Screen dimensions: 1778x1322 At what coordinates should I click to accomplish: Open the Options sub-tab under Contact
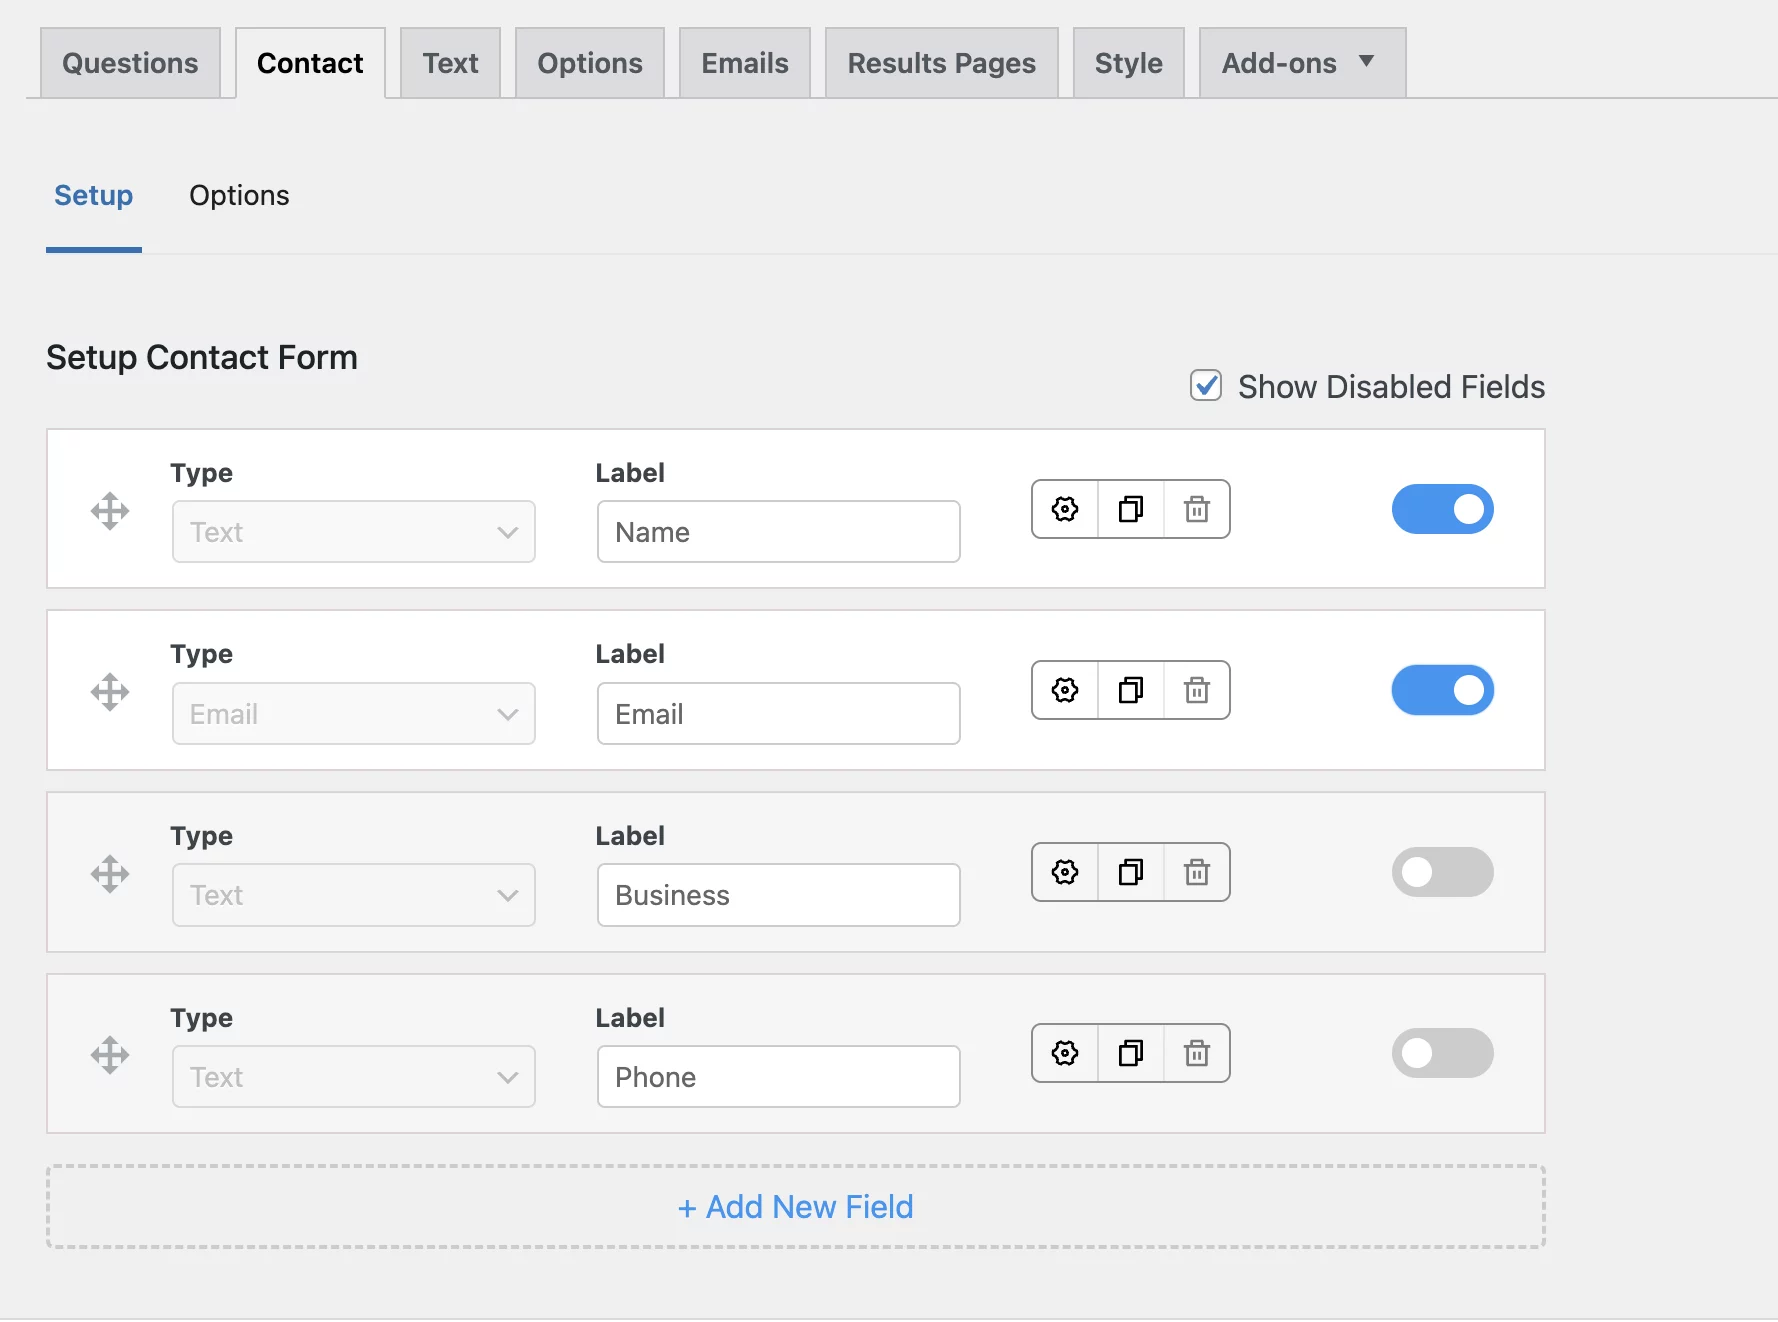(239, 196)
